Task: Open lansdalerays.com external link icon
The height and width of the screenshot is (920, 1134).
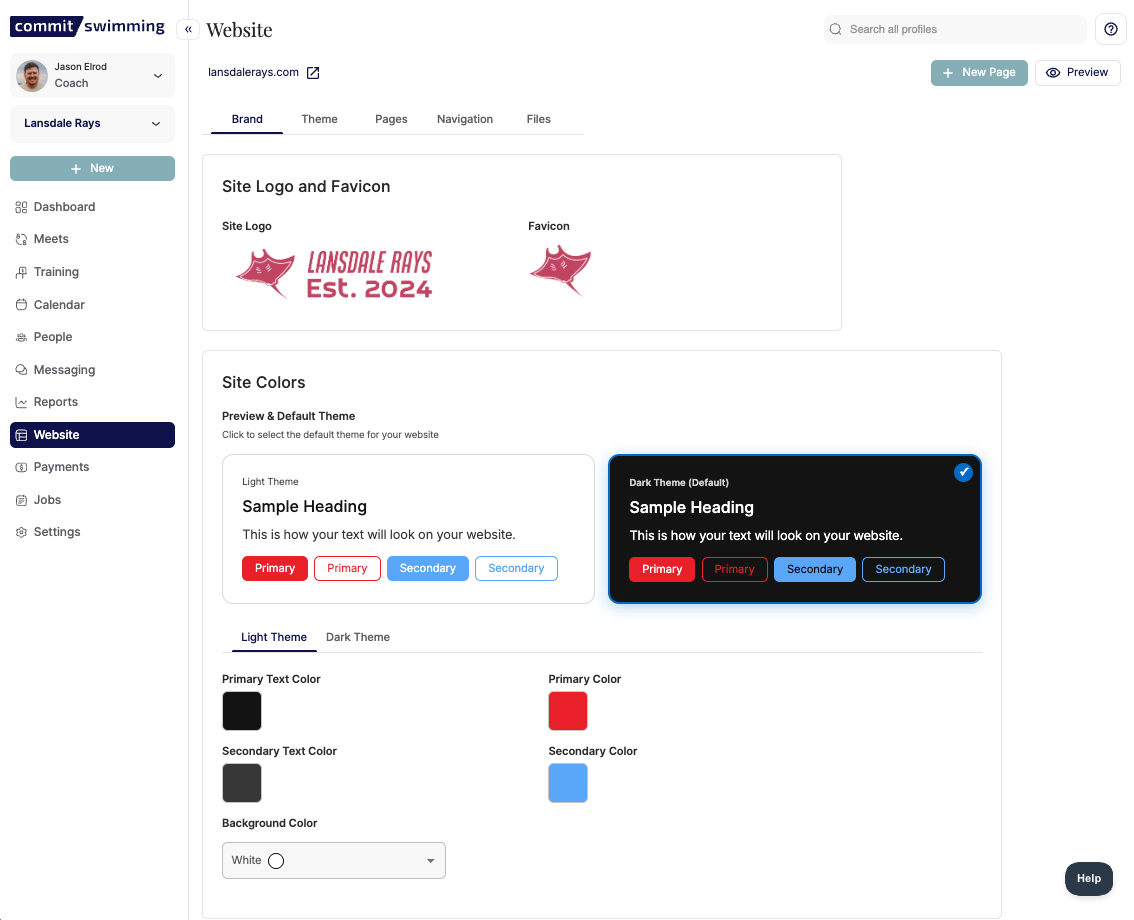Action: click(x=313, y=72)
